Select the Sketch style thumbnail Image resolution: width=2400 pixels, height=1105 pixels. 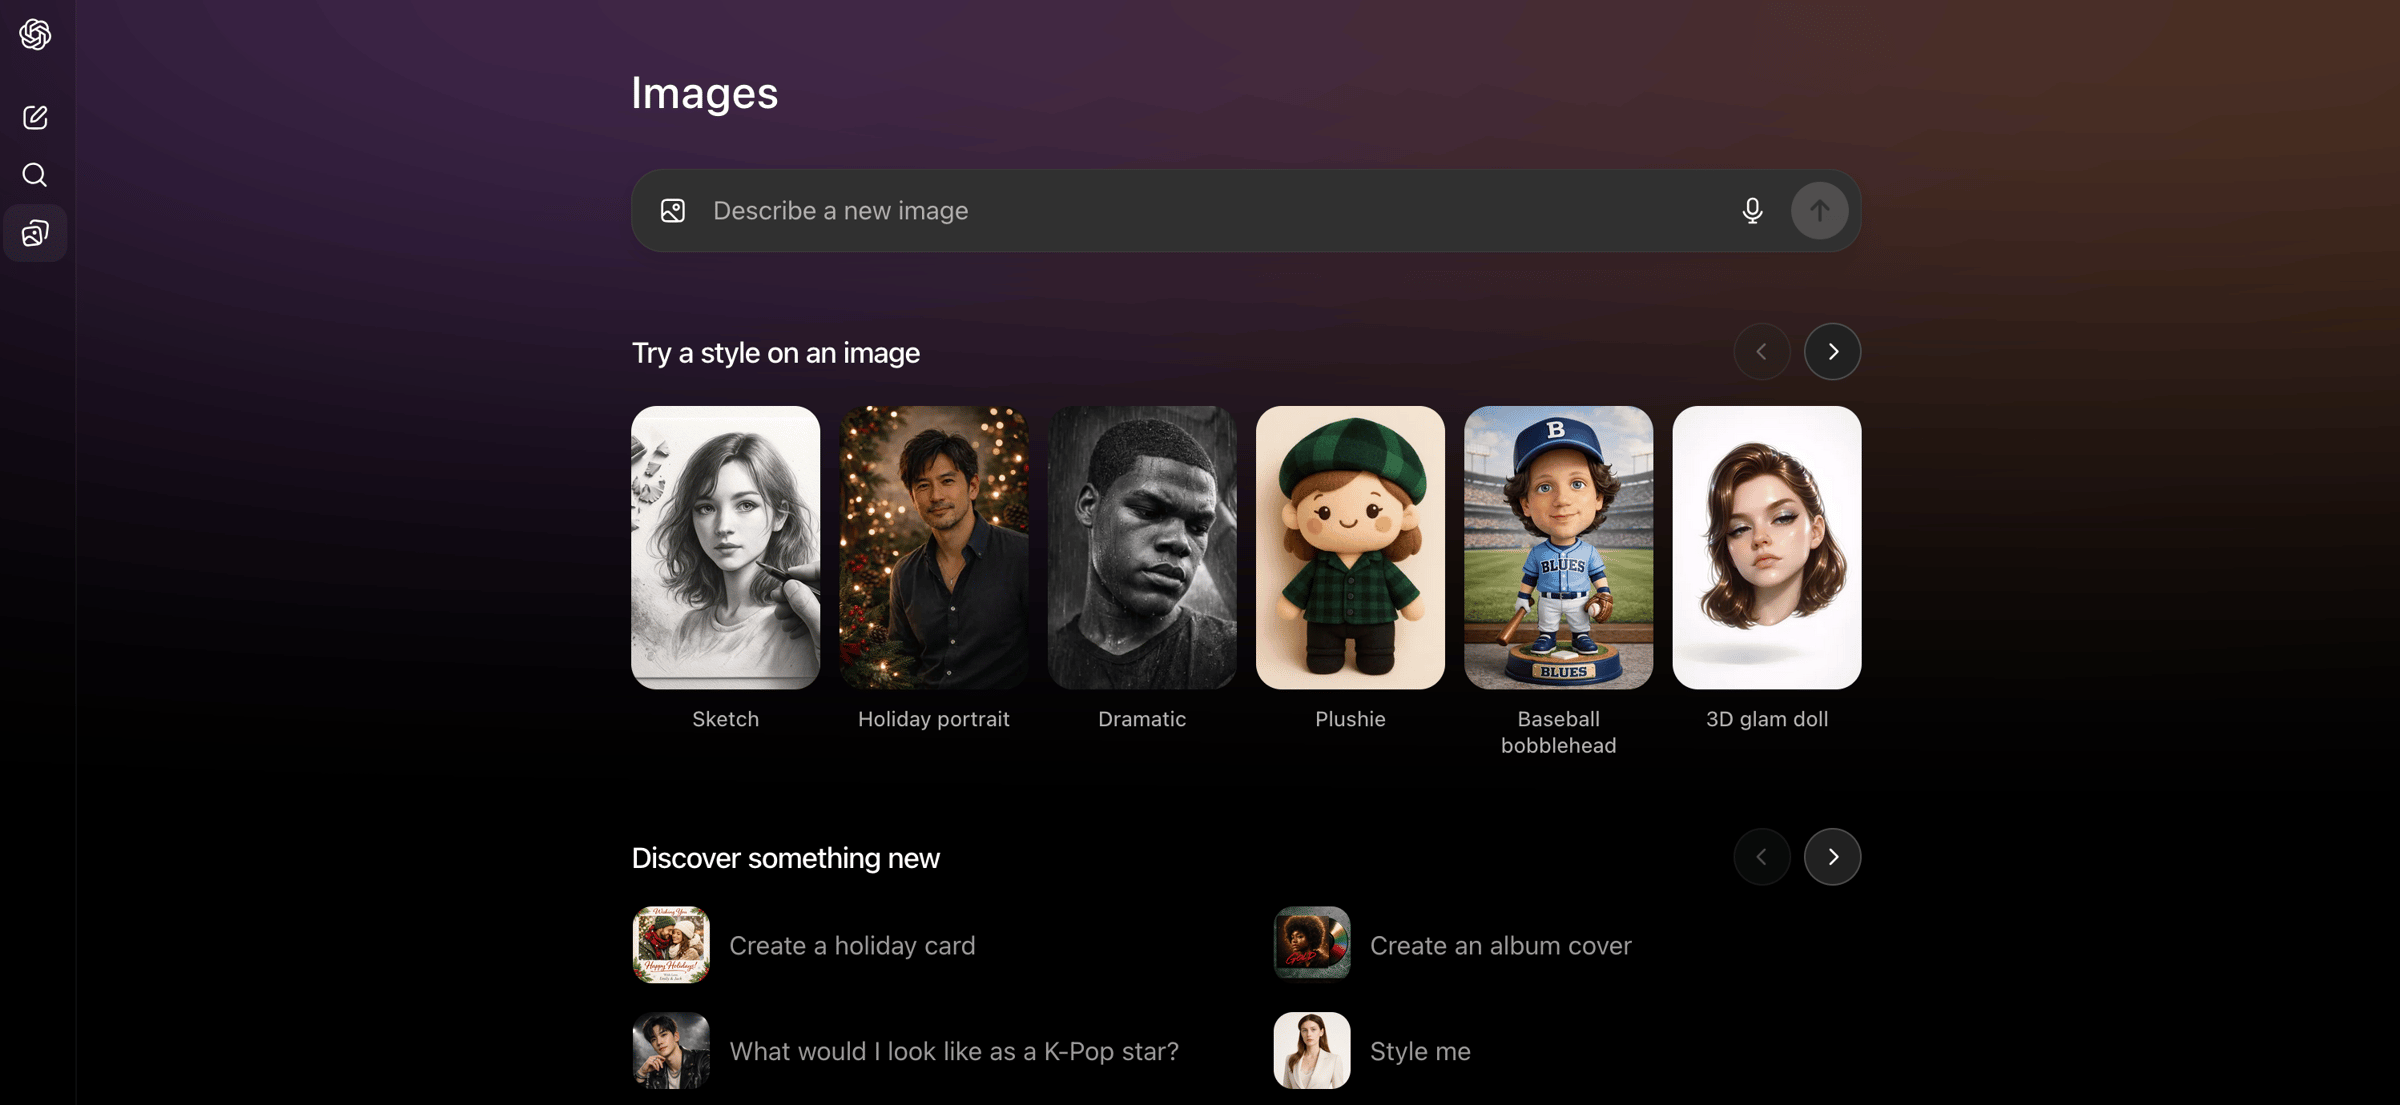click(725, 547)
